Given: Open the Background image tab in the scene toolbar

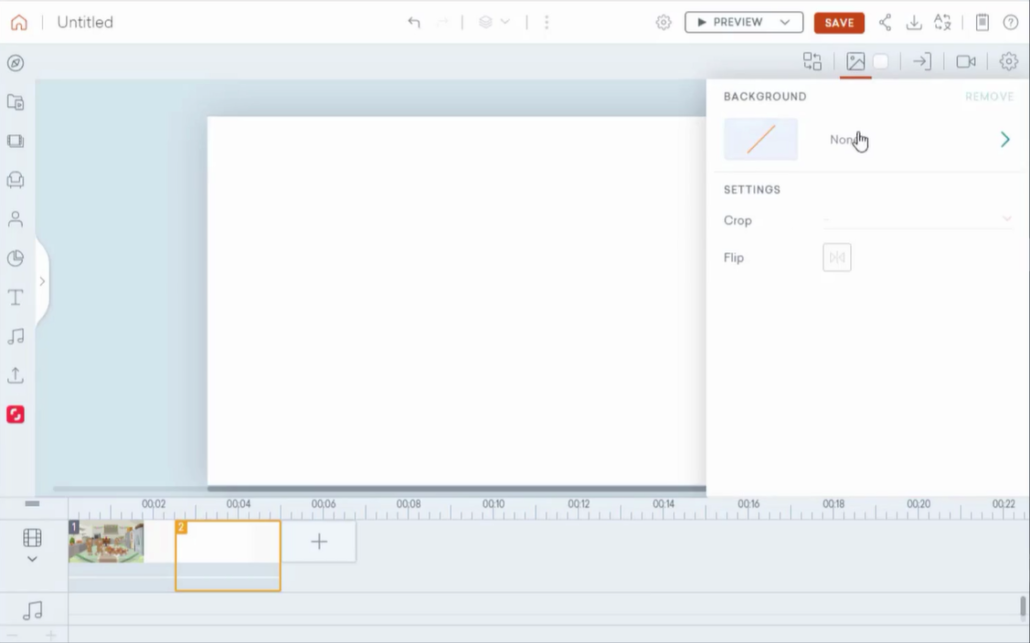Looking at the screenshot, I should tap(856, 61).
